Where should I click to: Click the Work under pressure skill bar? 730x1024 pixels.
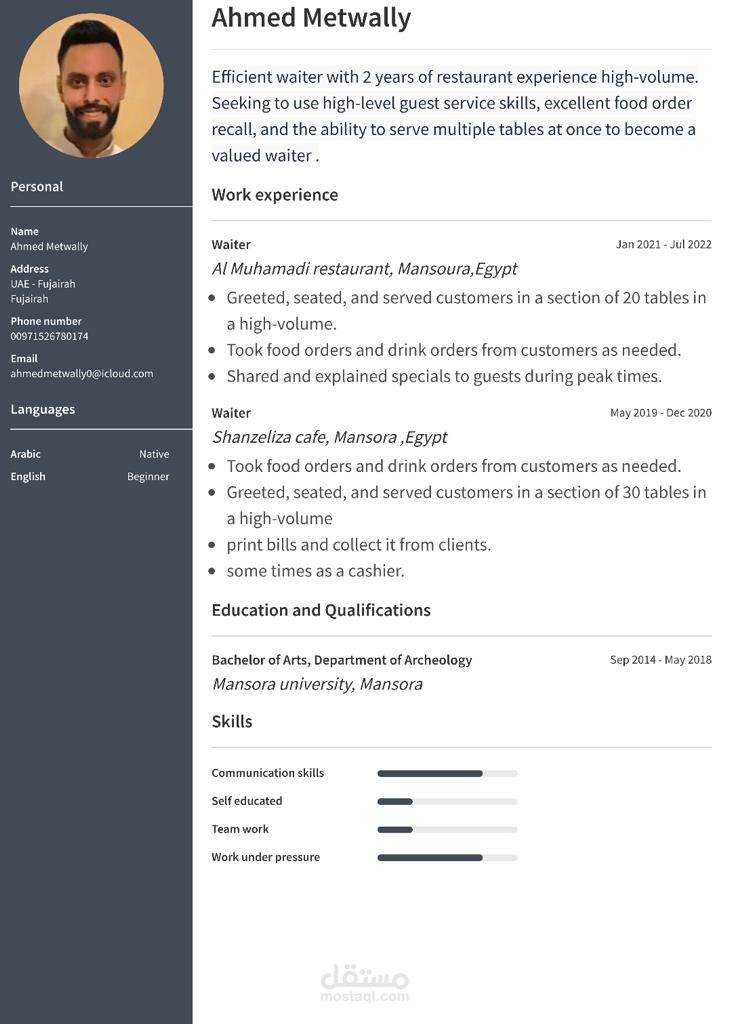447,857
